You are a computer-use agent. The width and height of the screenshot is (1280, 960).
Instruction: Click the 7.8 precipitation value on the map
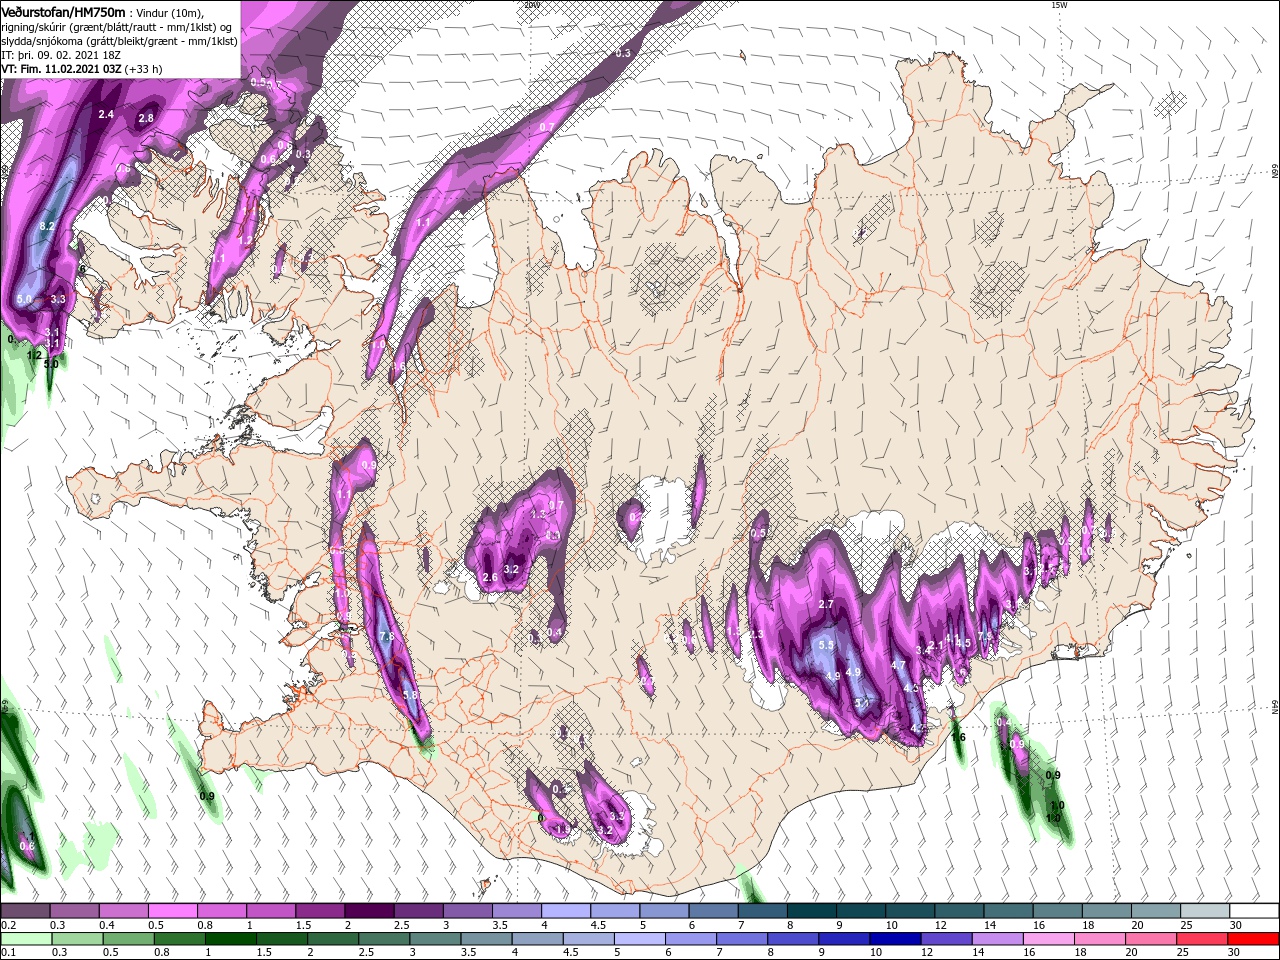(387, 636)
